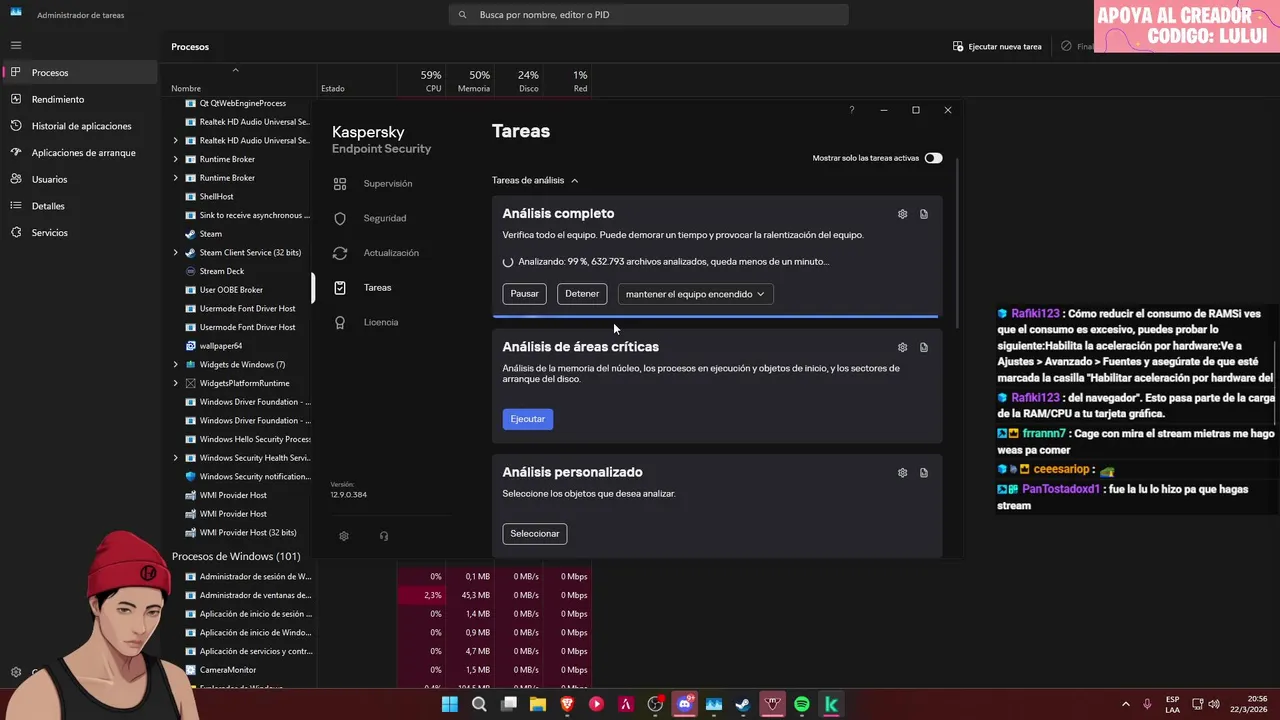Click the Tareas clipboard icon

340,288
